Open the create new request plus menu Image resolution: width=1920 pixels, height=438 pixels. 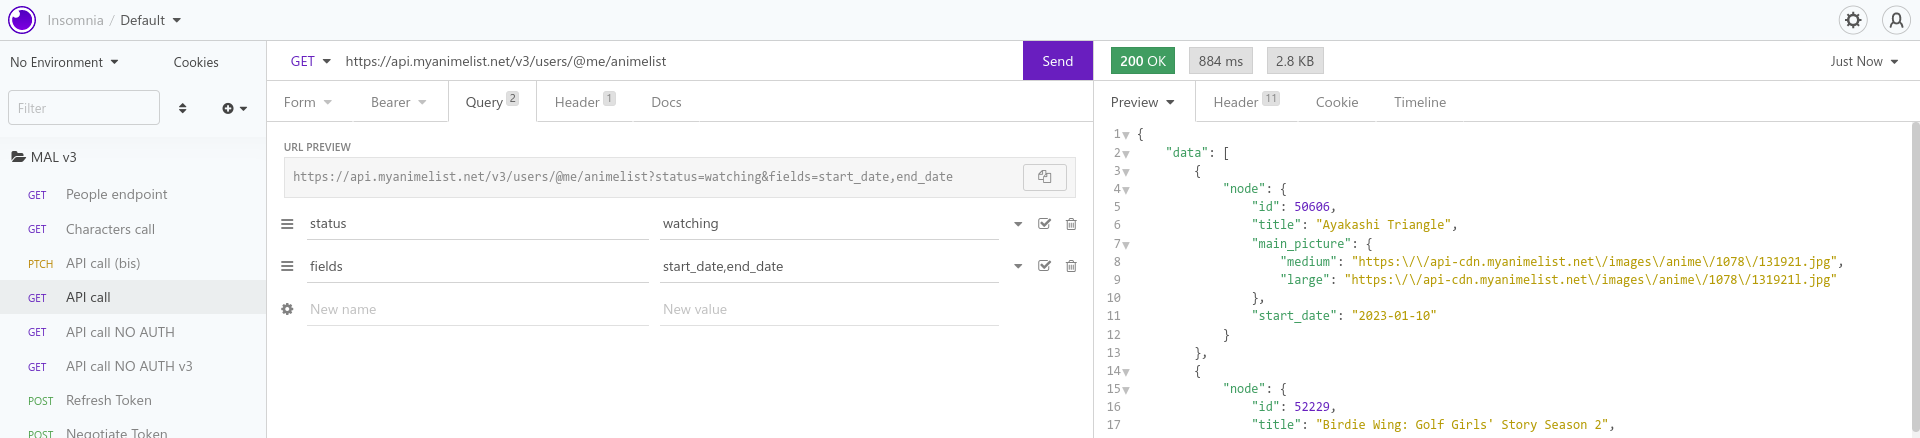[x=234, y=108]
